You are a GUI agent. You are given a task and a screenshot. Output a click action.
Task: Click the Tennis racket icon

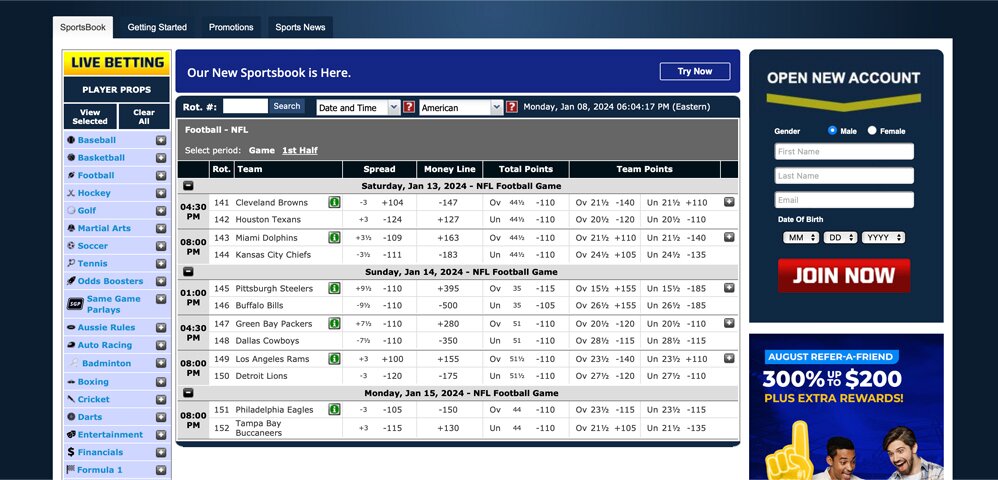click(x=71, y=263)
